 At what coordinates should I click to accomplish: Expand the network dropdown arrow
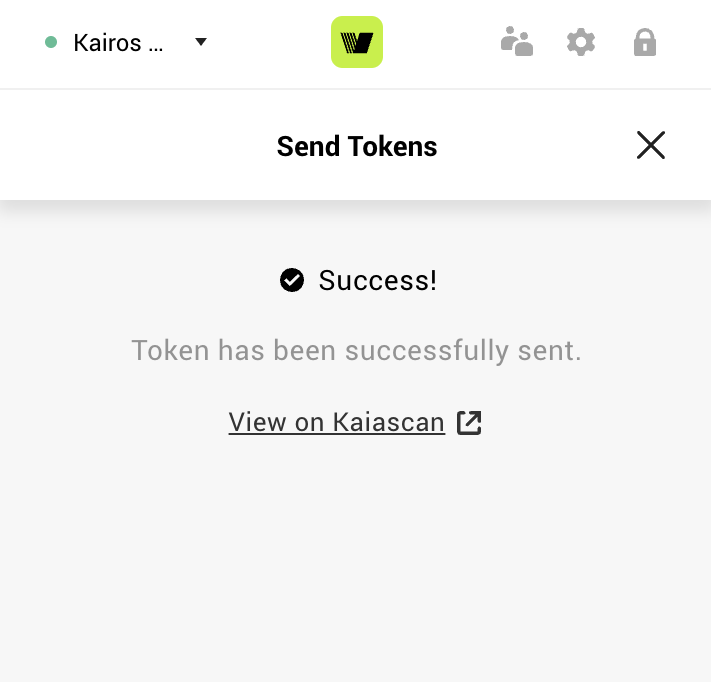coord(201,42)
